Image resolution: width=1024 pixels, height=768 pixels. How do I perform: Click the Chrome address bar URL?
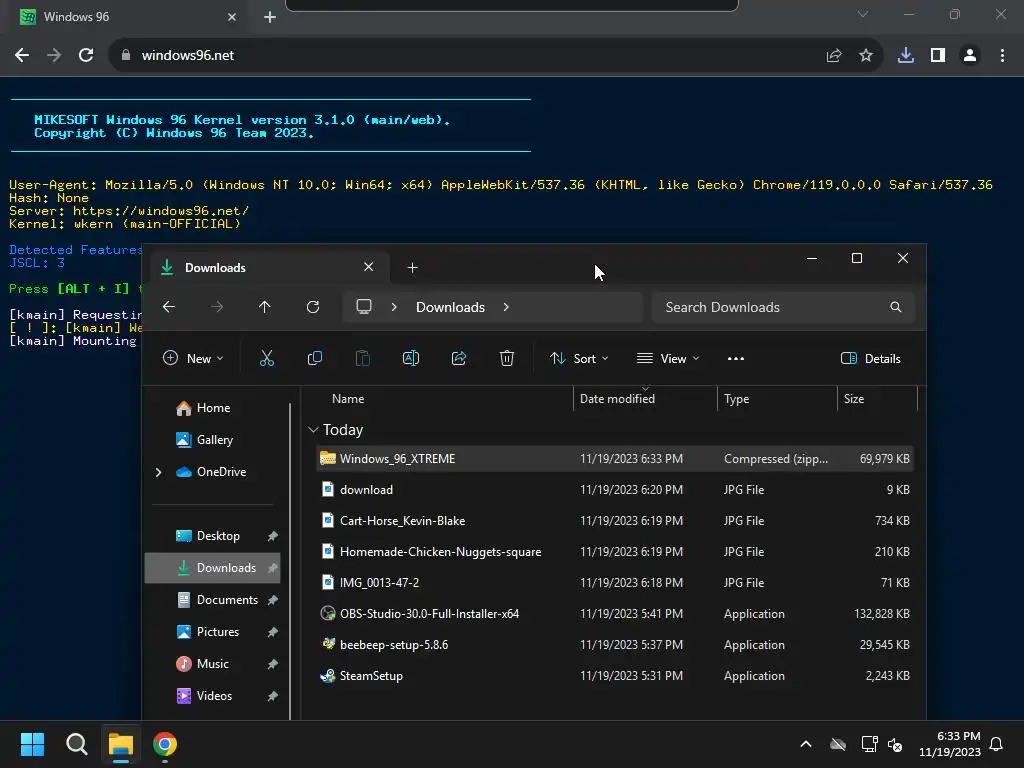coord(188,56)
